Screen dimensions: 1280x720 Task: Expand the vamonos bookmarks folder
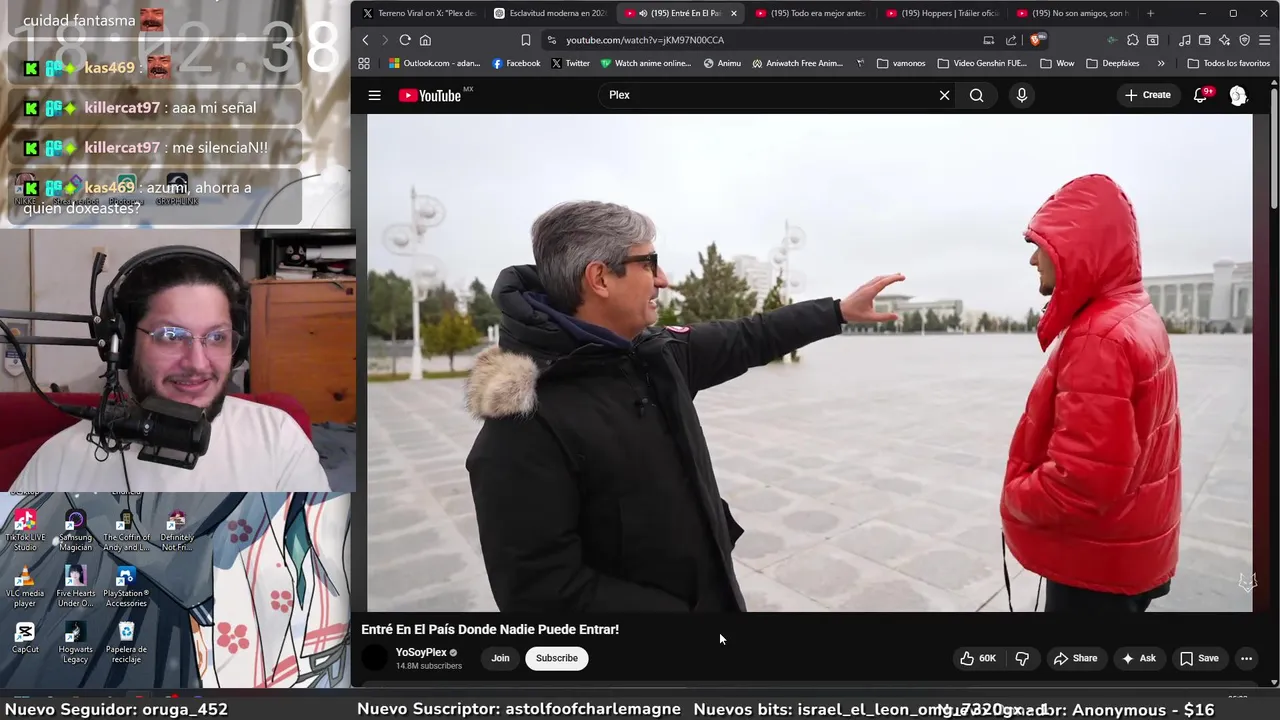[901, 63]
